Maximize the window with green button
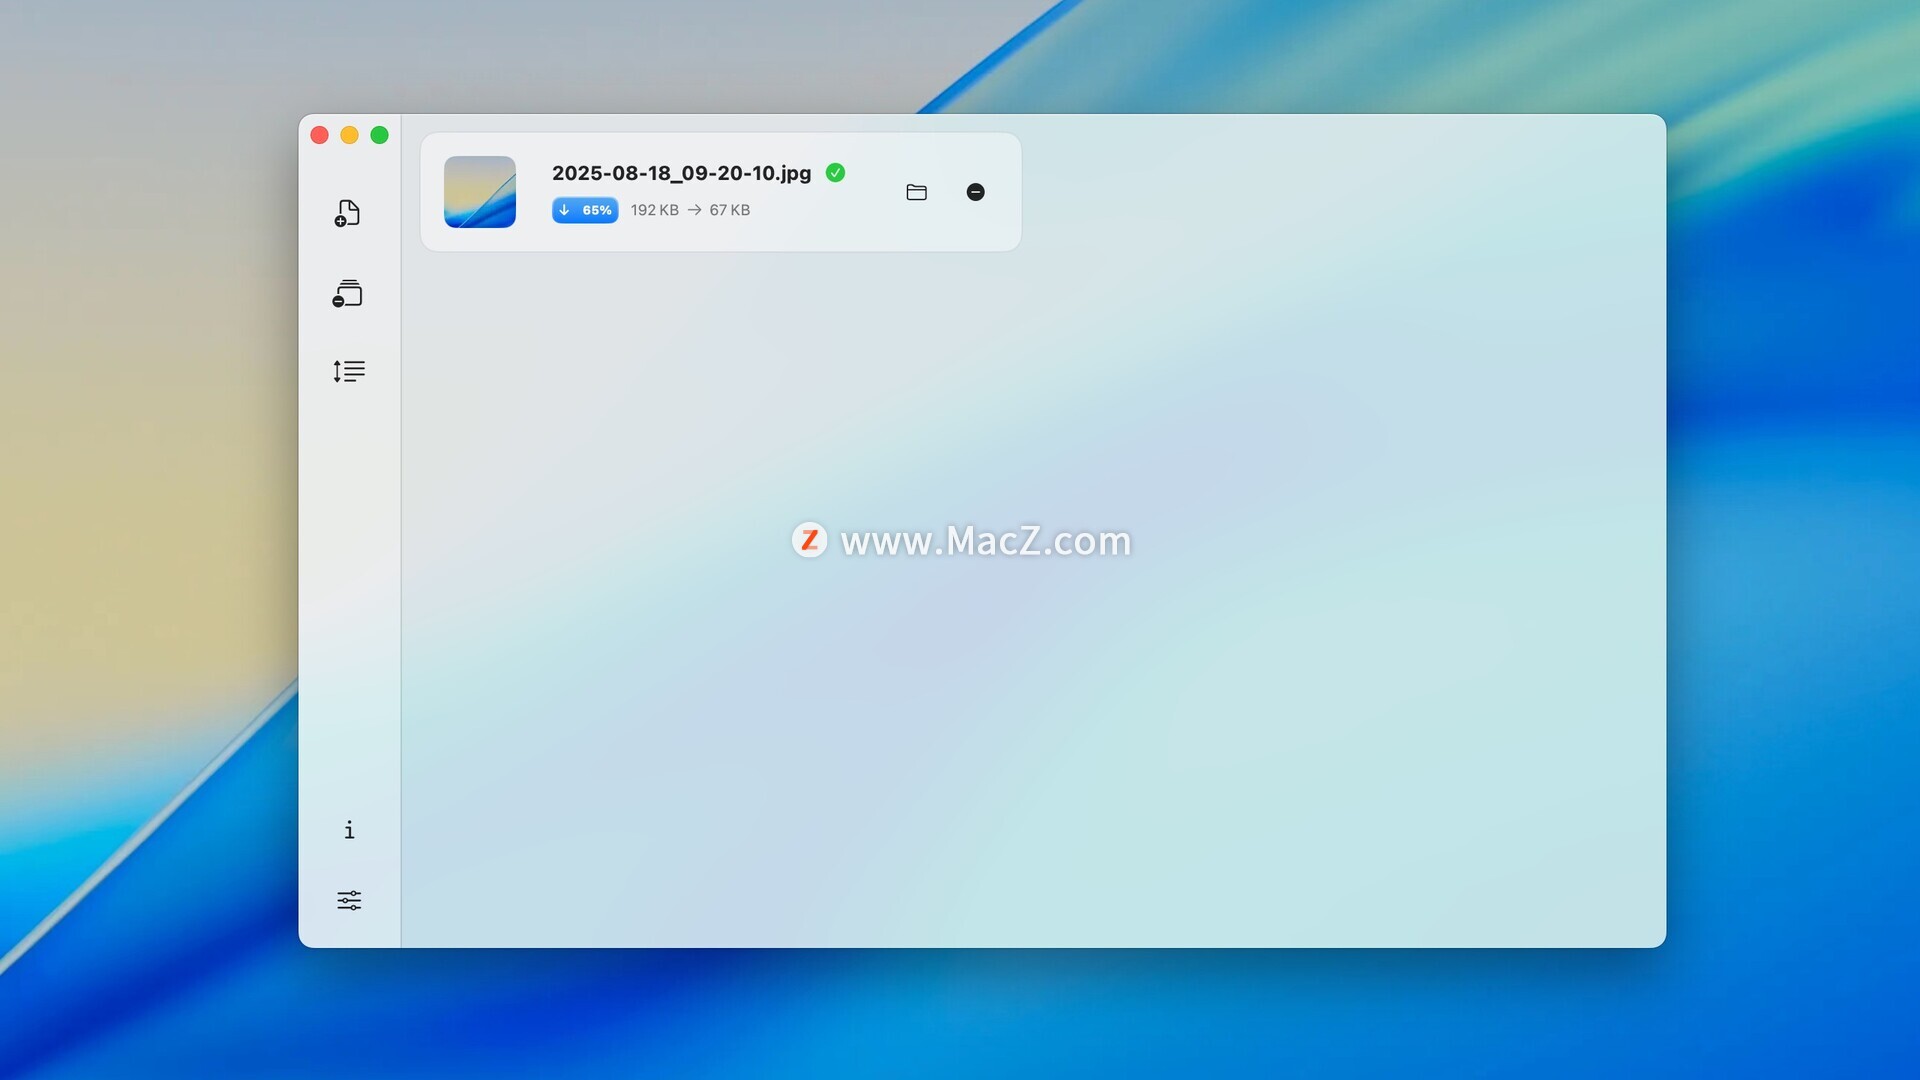Screen dimensions: 1920x1080 click(380, 135)
